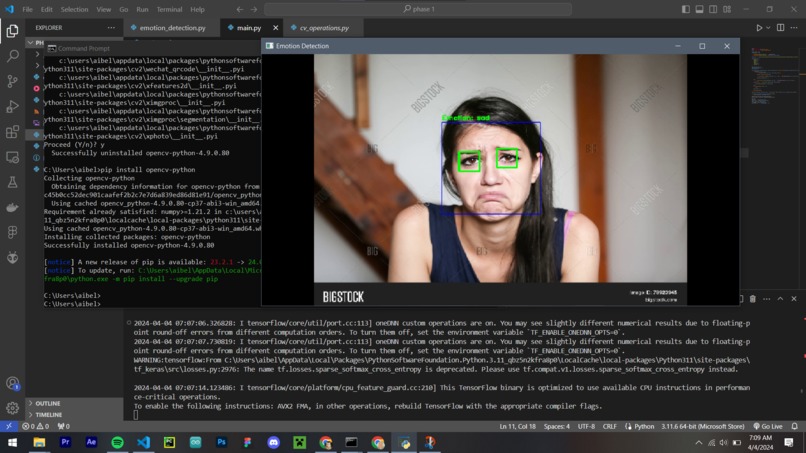This screenshot has height=453, width=806.
Task: Select language mode Python in status bar
Action: [644, 426]
